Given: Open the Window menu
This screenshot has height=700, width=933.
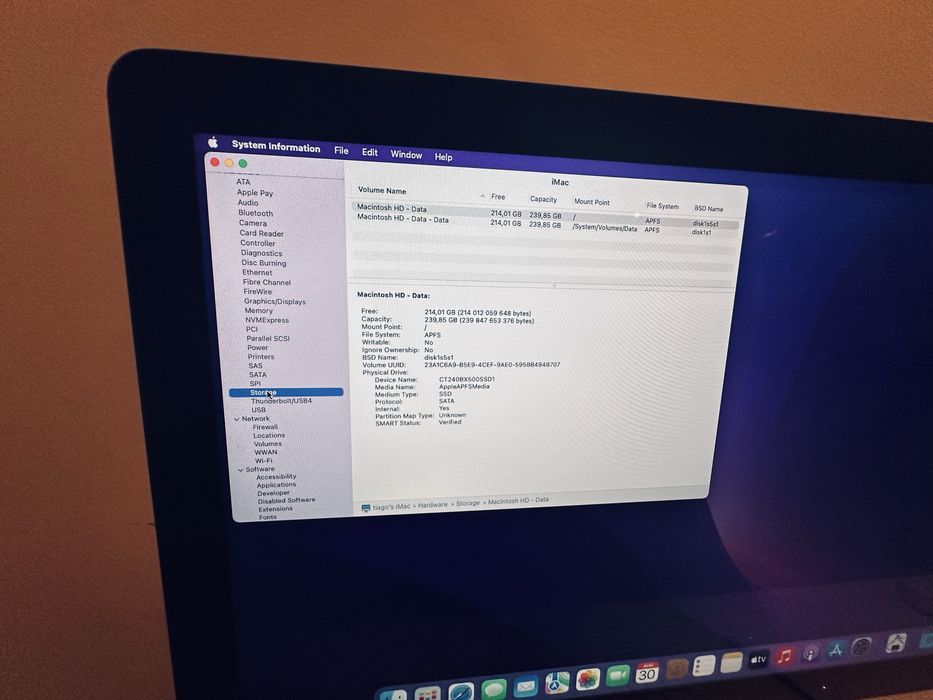Looking at the screenshot, I should (x=406, y=155).
